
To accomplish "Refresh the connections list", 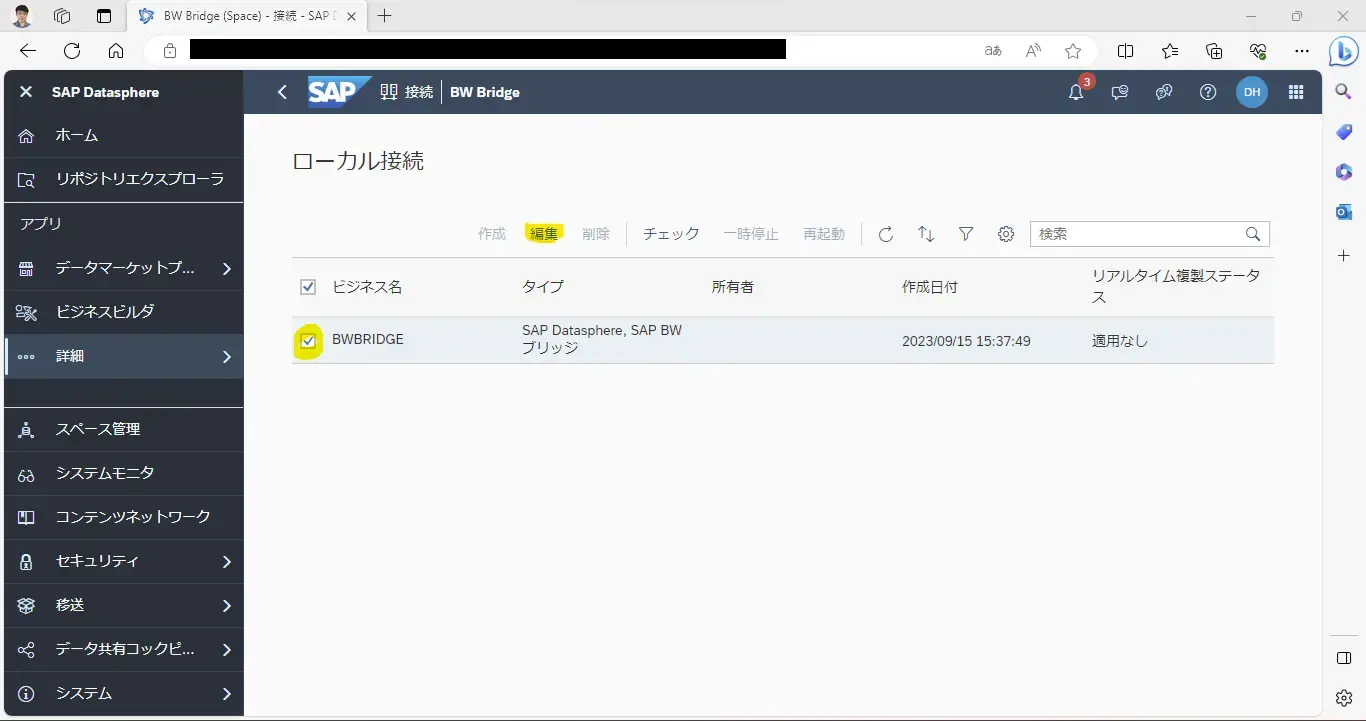I will 886,234.
